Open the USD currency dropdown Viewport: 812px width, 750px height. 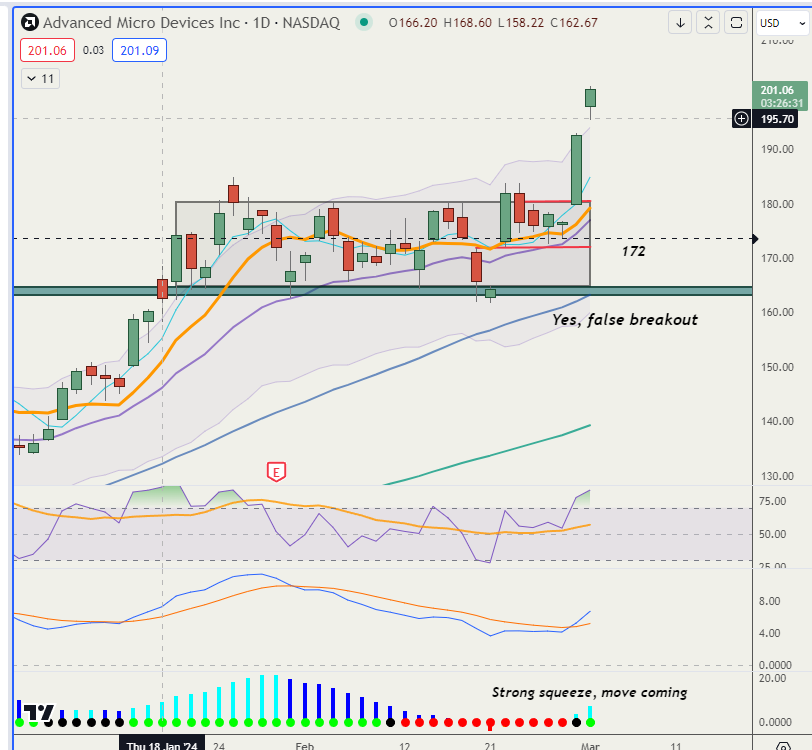782,23
